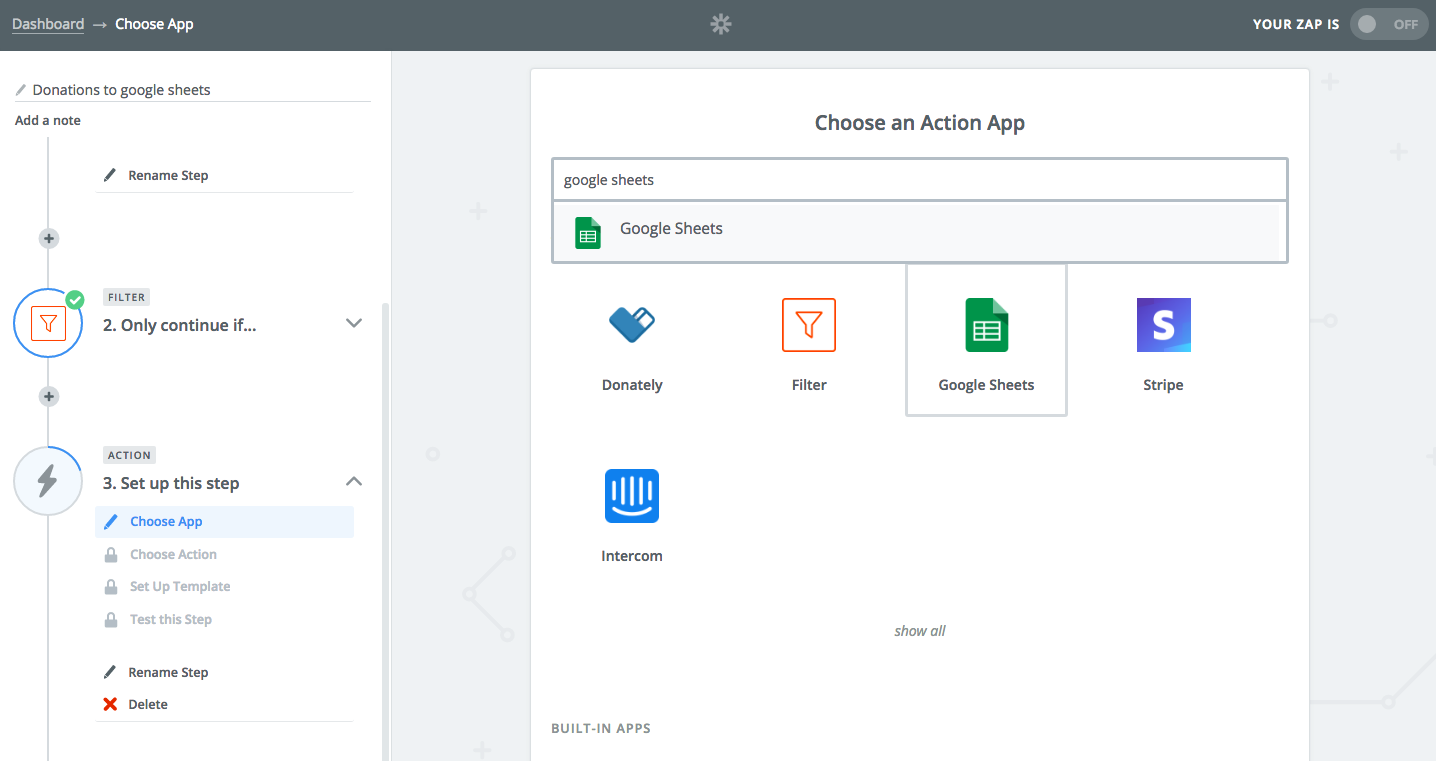Click the red X delete icon
The height and width of the screenshot is (761, 1436).
pos(110,704)
